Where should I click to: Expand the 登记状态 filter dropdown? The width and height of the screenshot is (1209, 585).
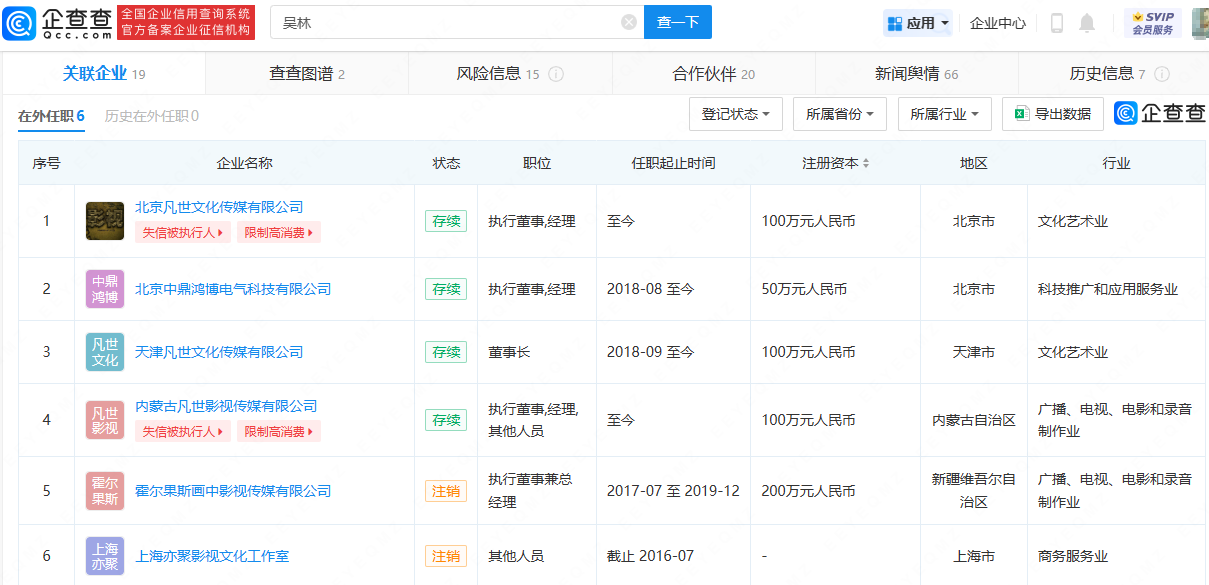coord(735,114)
